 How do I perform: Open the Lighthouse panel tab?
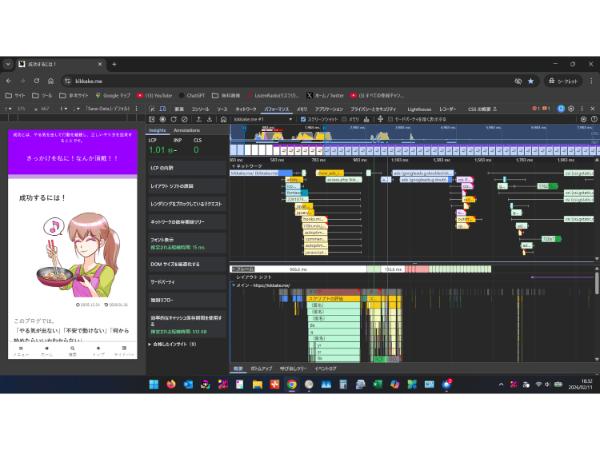point(419,107)
